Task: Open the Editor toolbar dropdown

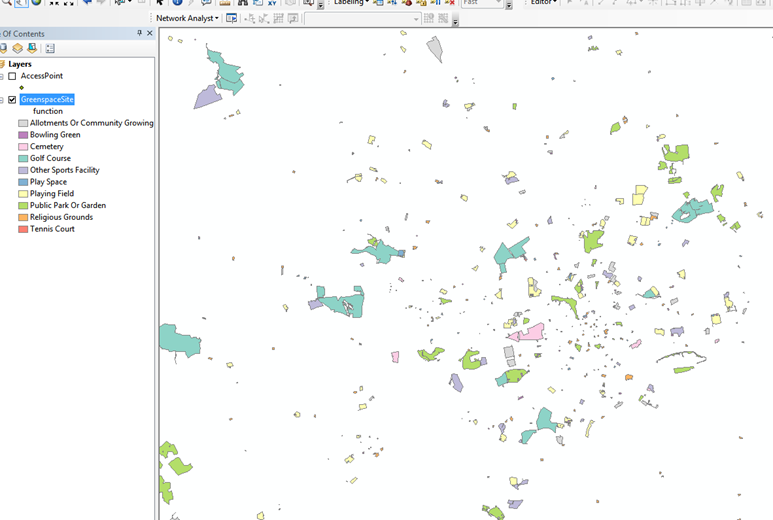Action: tap(543, 2)
